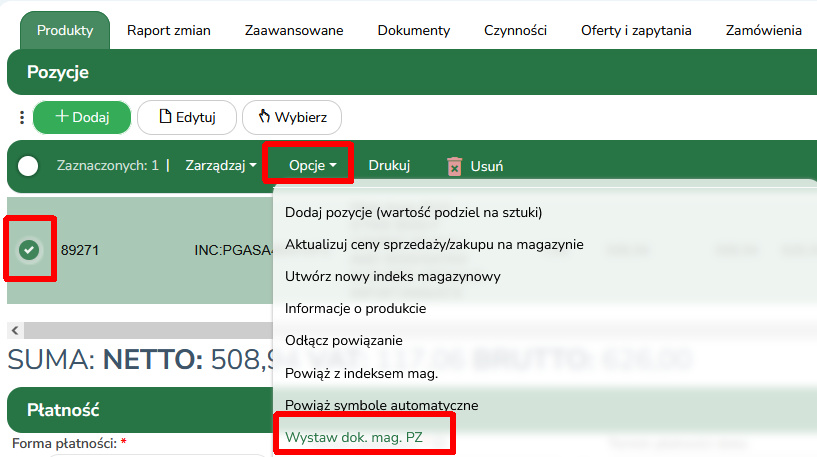Click the Drukuj button
This screenshot has width=817, height=457.
tap(389, 166)
